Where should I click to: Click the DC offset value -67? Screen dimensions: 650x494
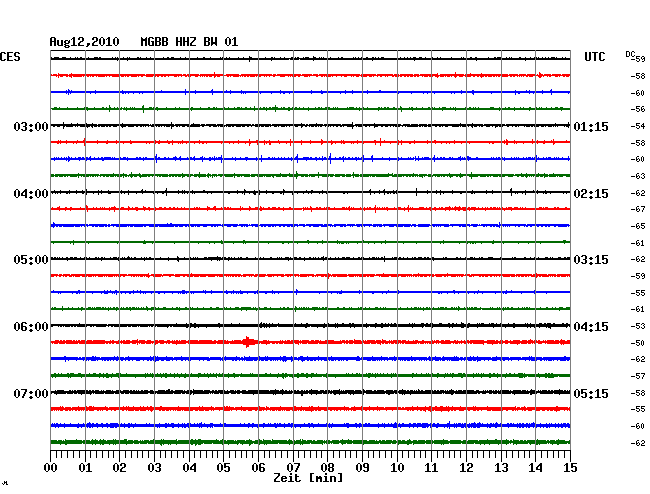click(638, 209)
